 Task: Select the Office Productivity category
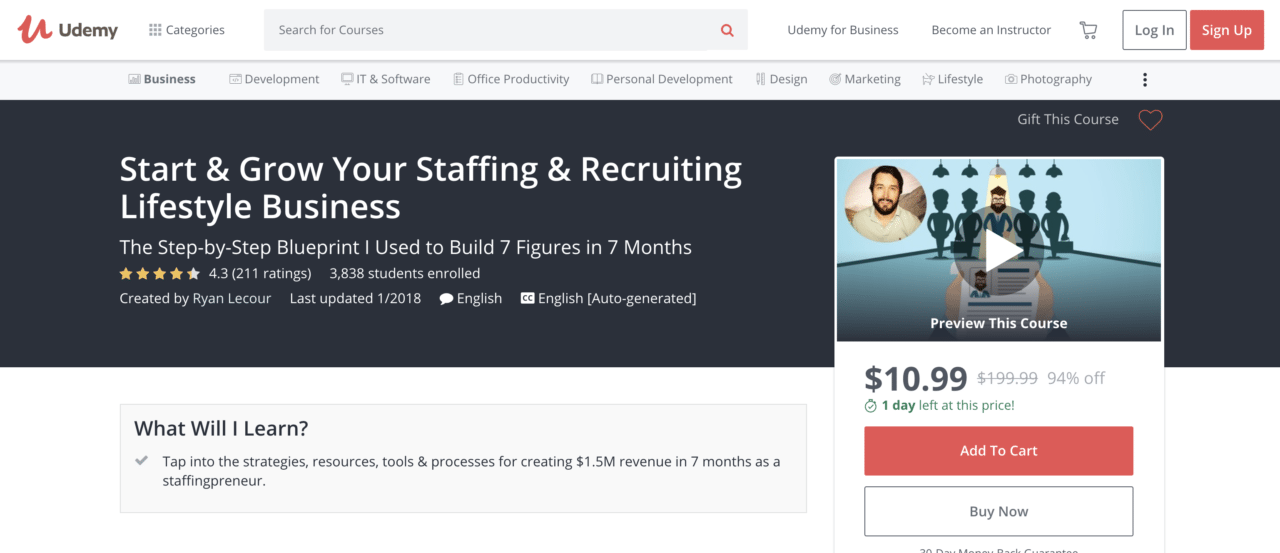510,79
